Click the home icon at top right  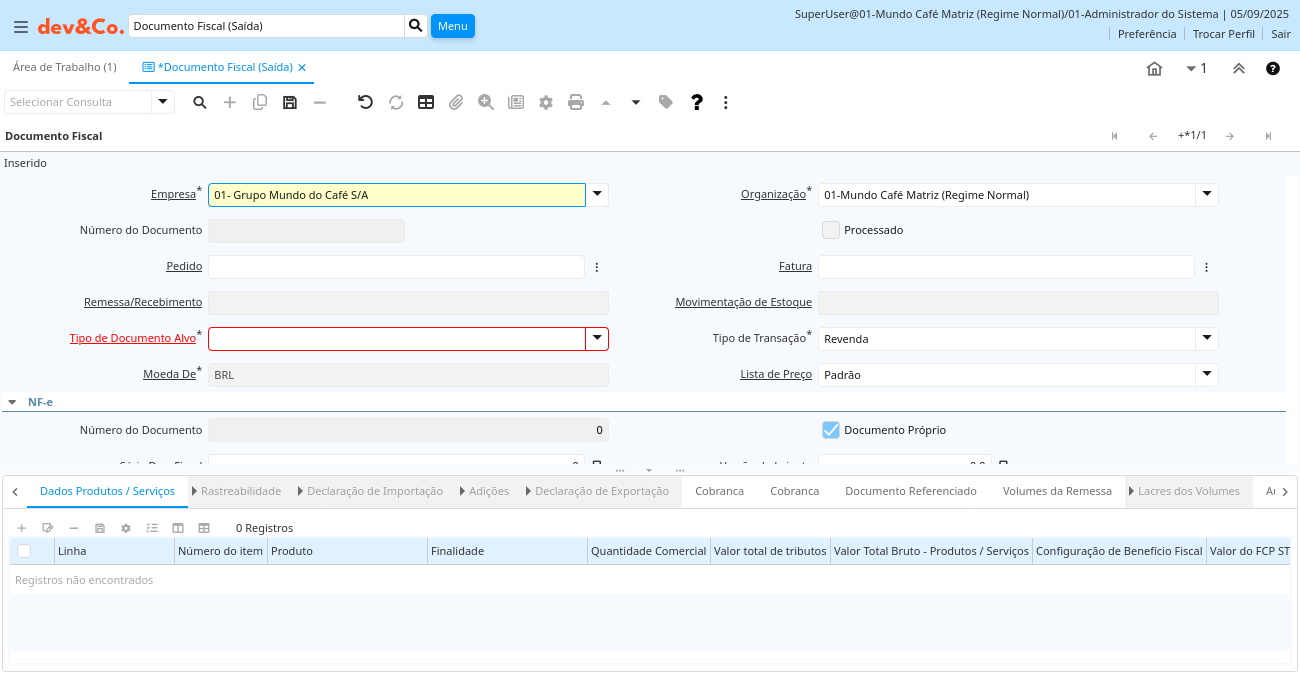[x=1154, y=69]
